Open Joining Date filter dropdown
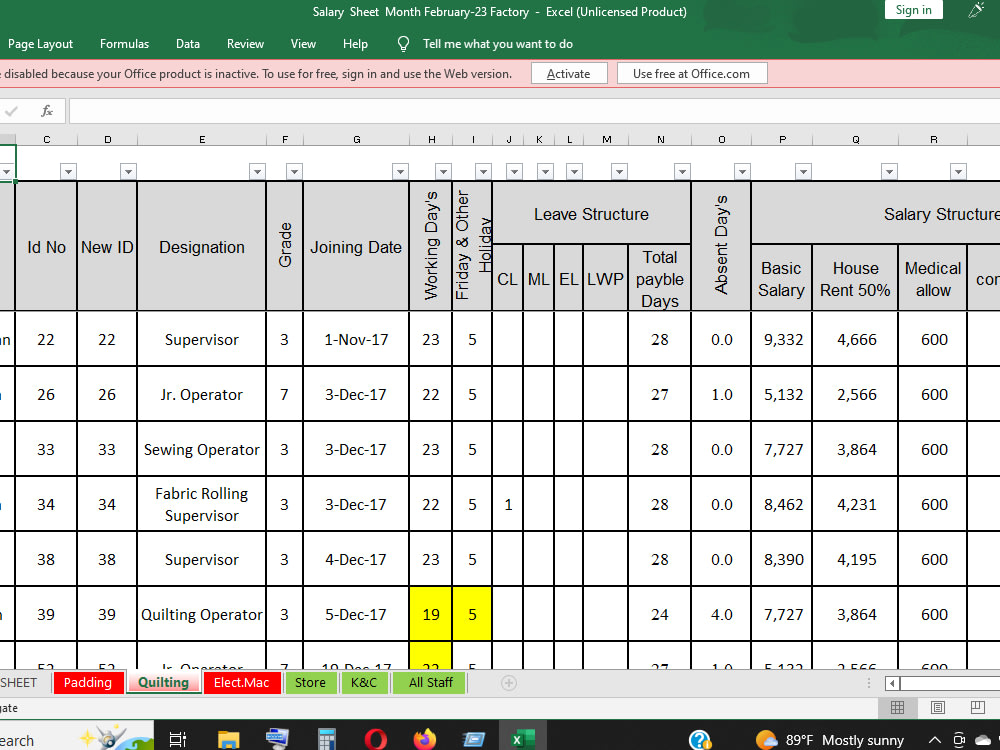1000x750 pixels. click(400, 172)
